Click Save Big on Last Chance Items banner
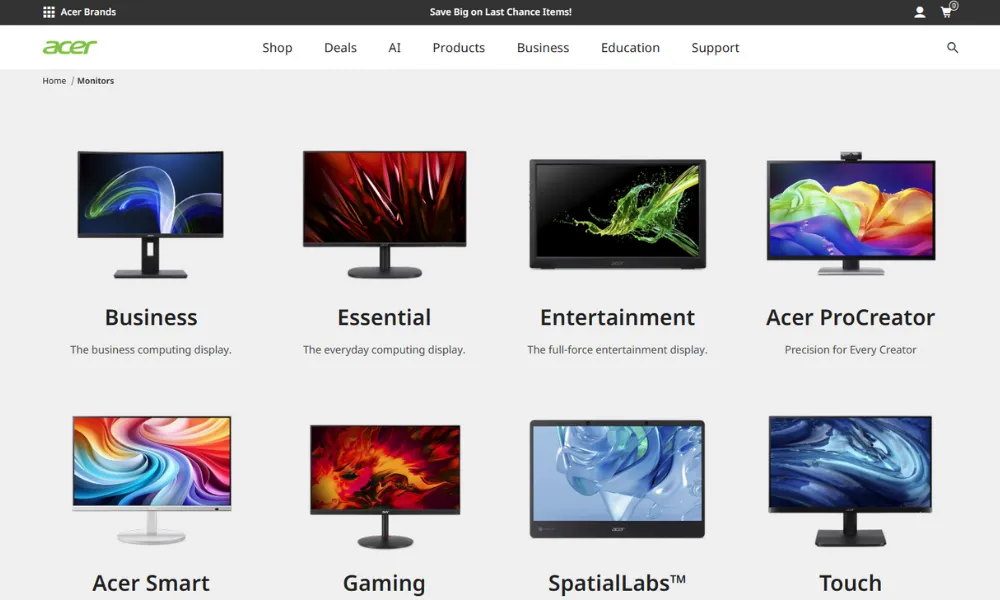 point(500,12)
